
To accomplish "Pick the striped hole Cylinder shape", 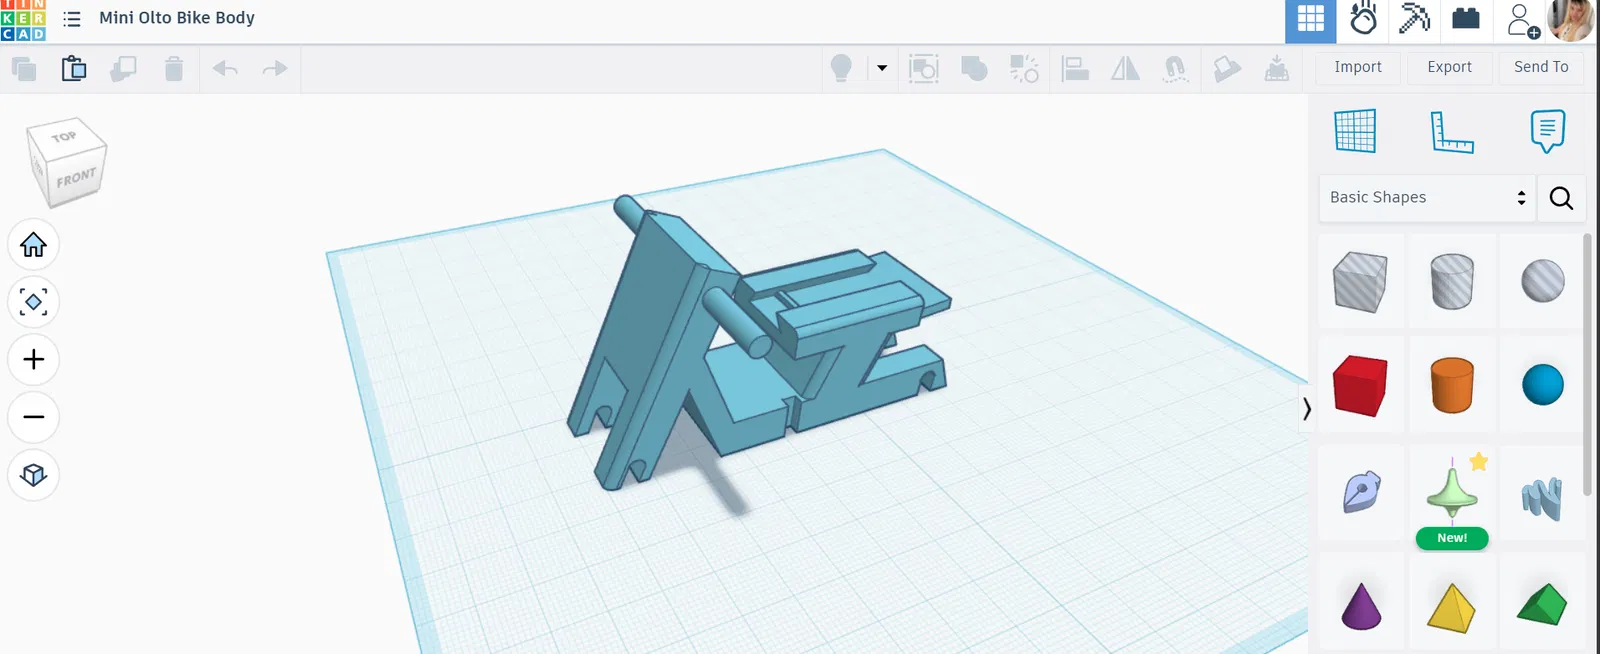I will pos(1452,281).
